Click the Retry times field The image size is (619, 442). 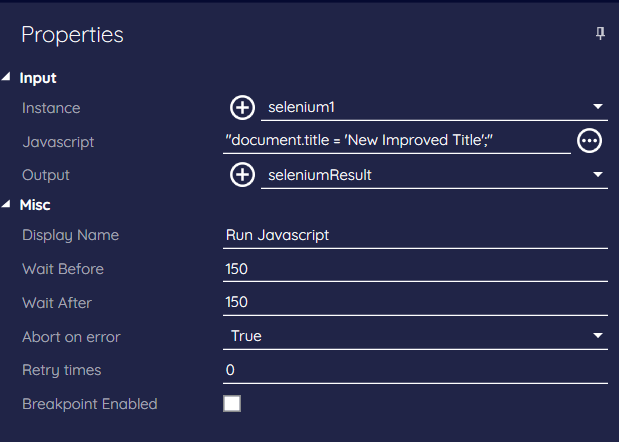415,370
